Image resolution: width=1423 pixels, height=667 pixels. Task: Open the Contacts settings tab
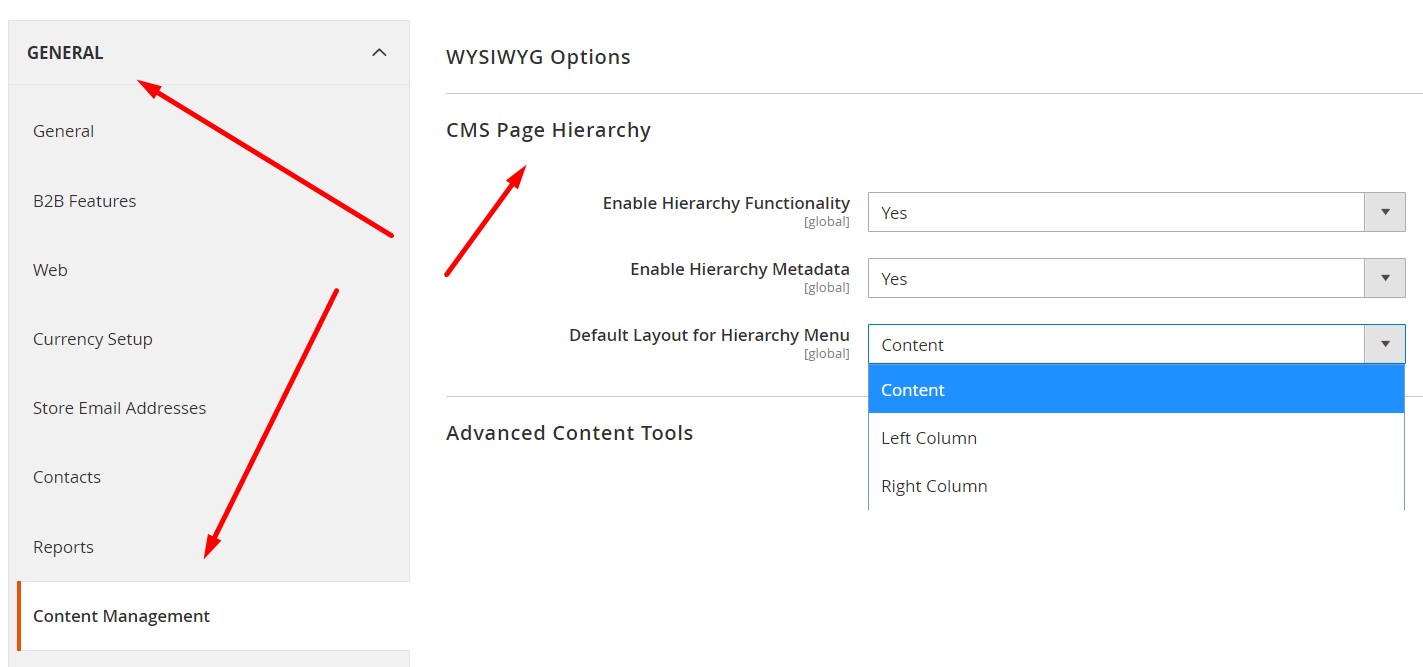(x=67, y=477)
